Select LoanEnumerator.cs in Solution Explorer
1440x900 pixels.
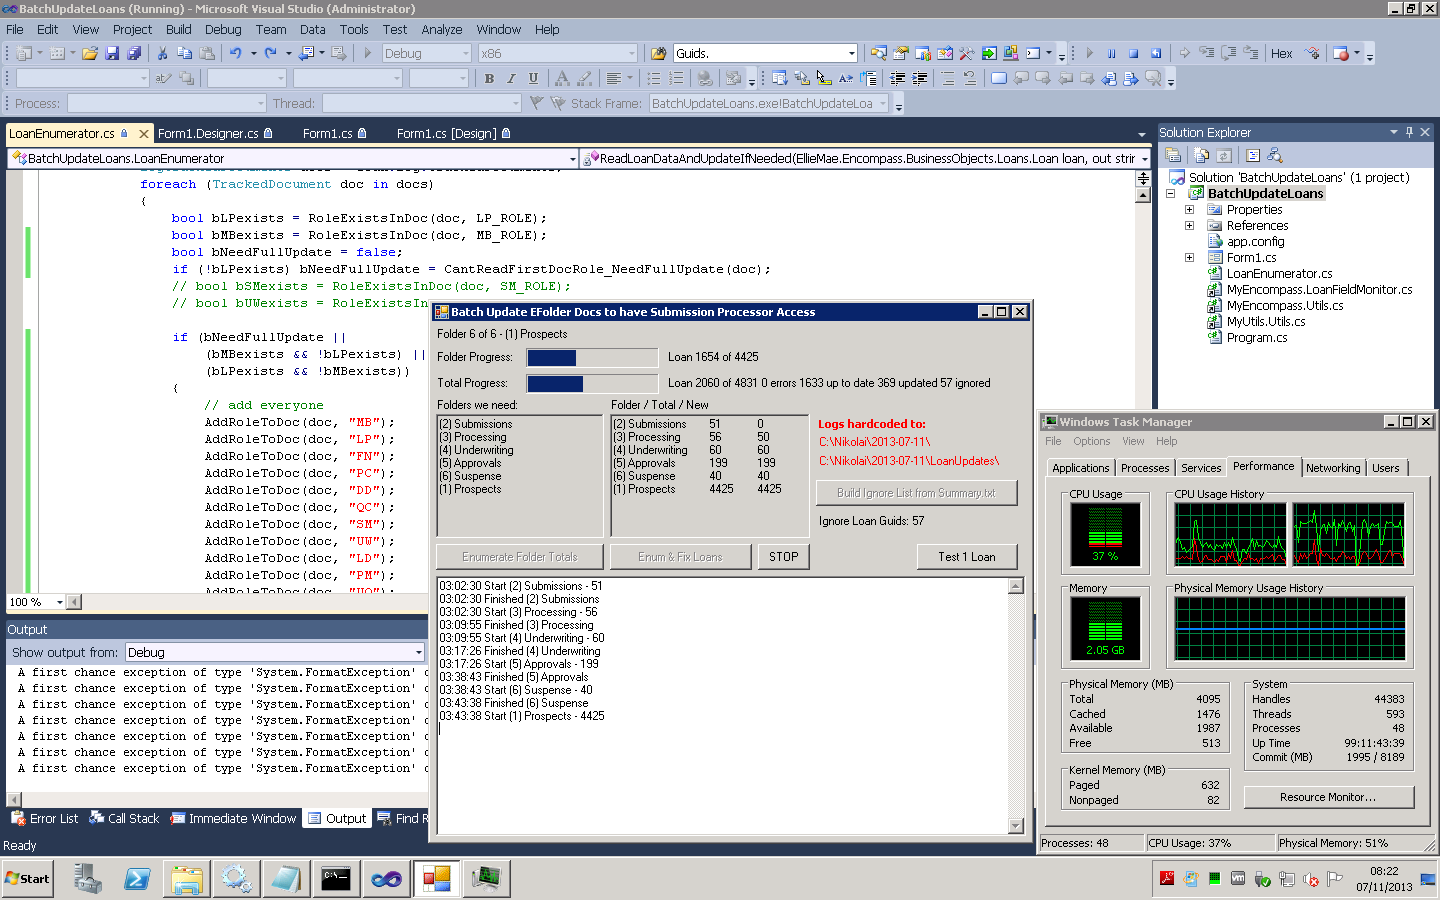[1279, 273]
